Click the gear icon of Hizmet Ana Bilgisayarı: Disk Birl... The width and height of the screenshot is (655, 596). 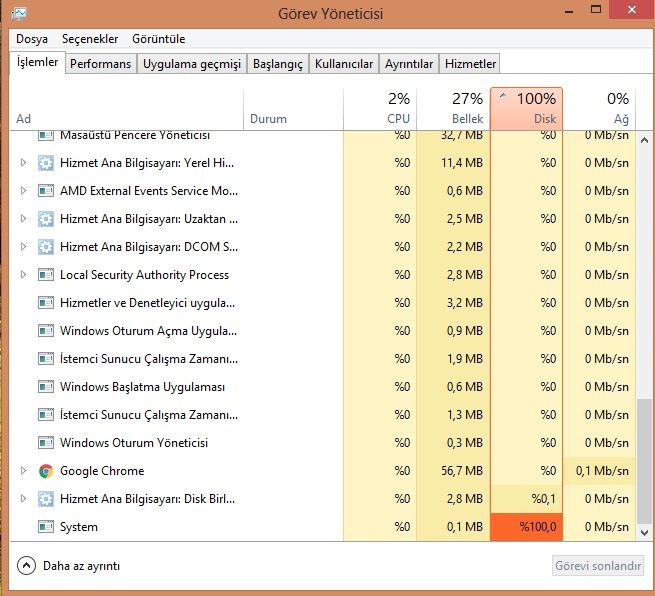[x=46, y=499]
